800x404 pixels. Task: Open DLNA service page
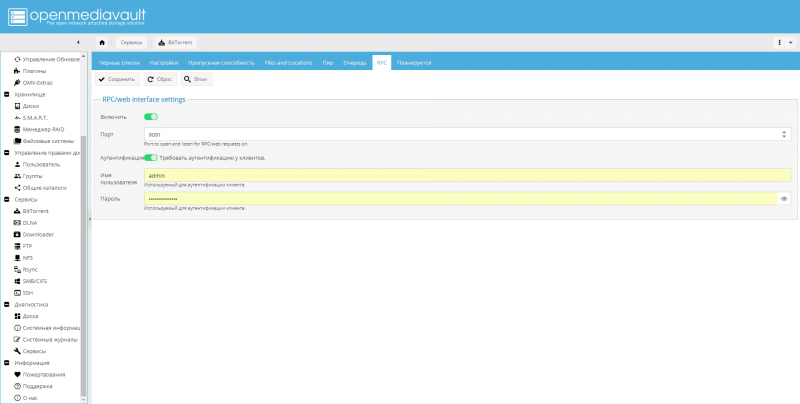point(30,223)
